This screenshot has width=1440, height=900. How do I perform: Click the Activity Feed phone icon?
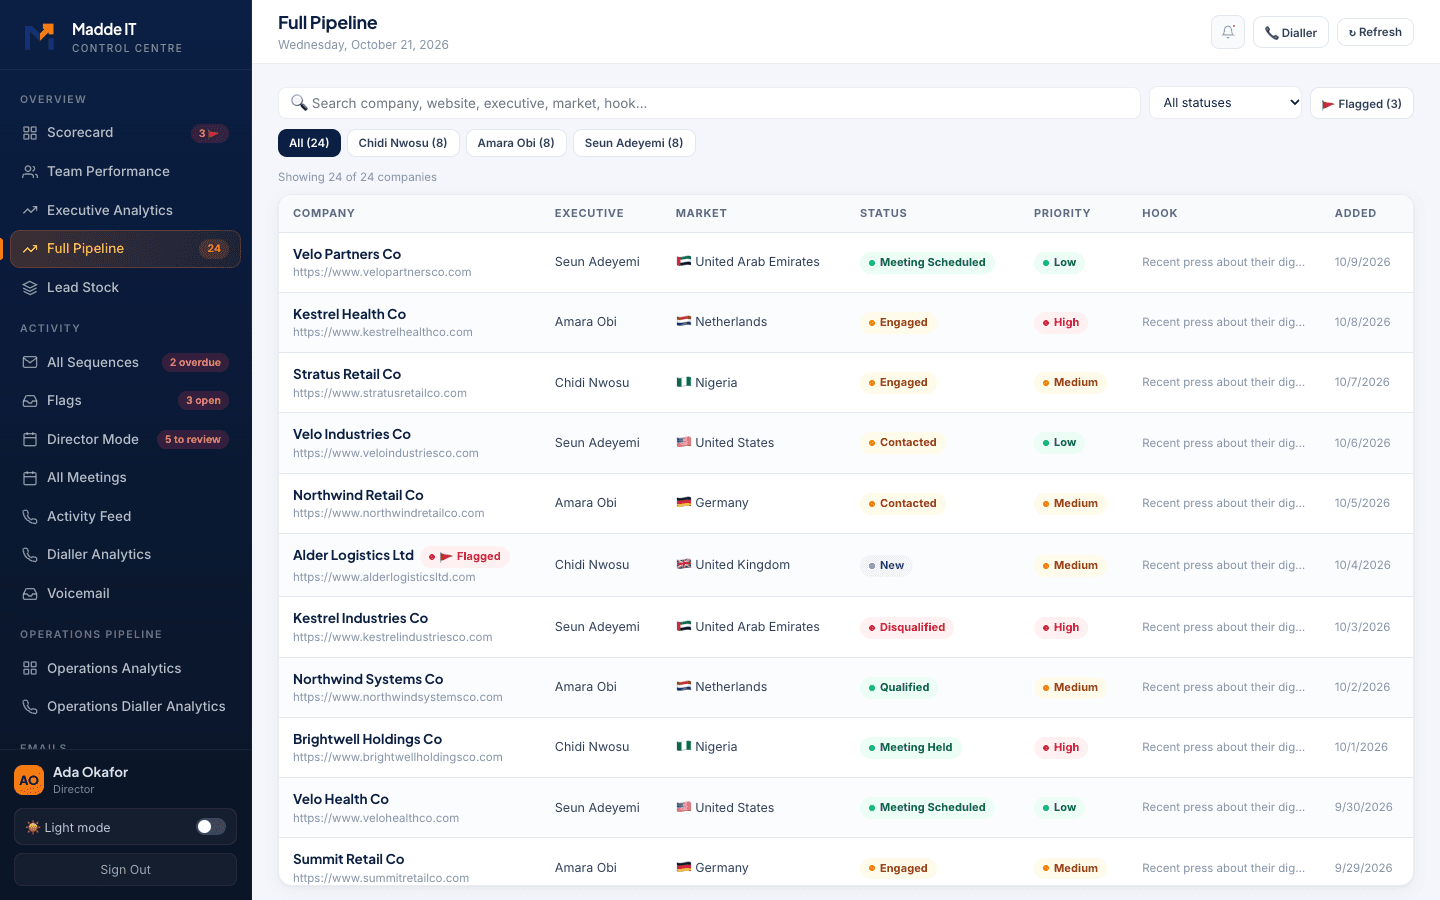tap(30, 517)
